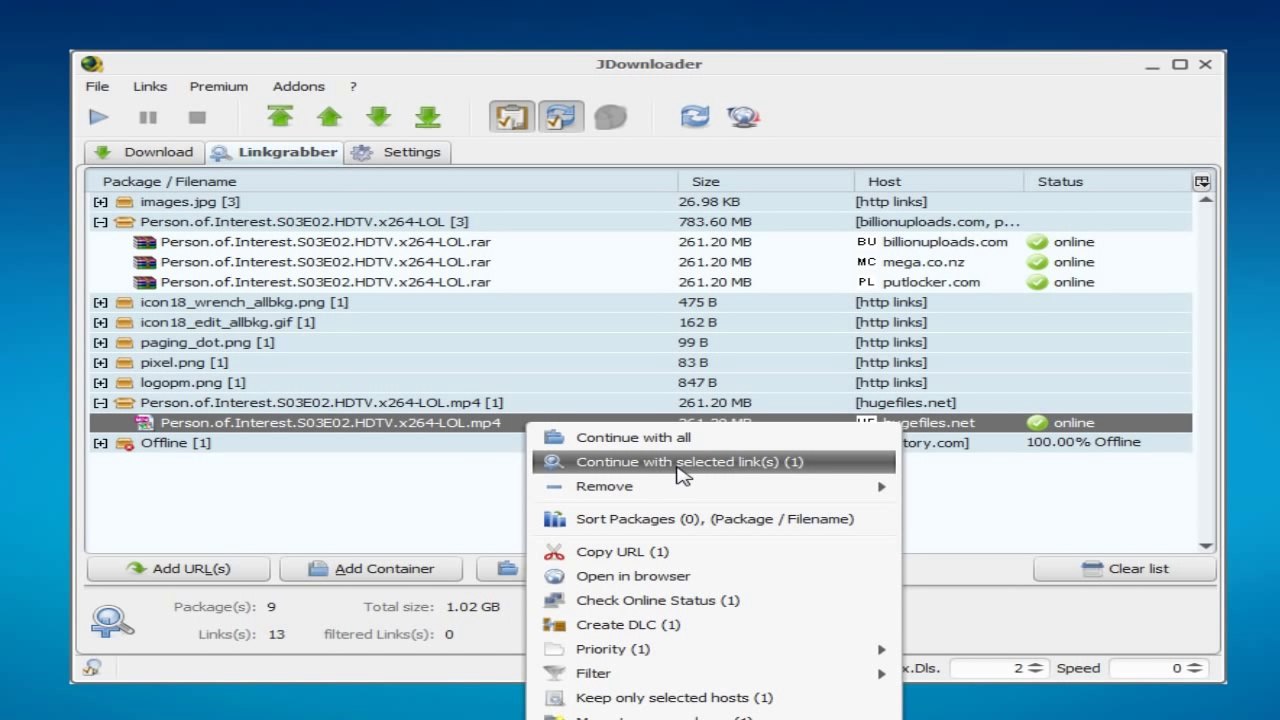The image size is (1280, 720).
Task: Open the Links menu
Action: (x=150, y=86)
